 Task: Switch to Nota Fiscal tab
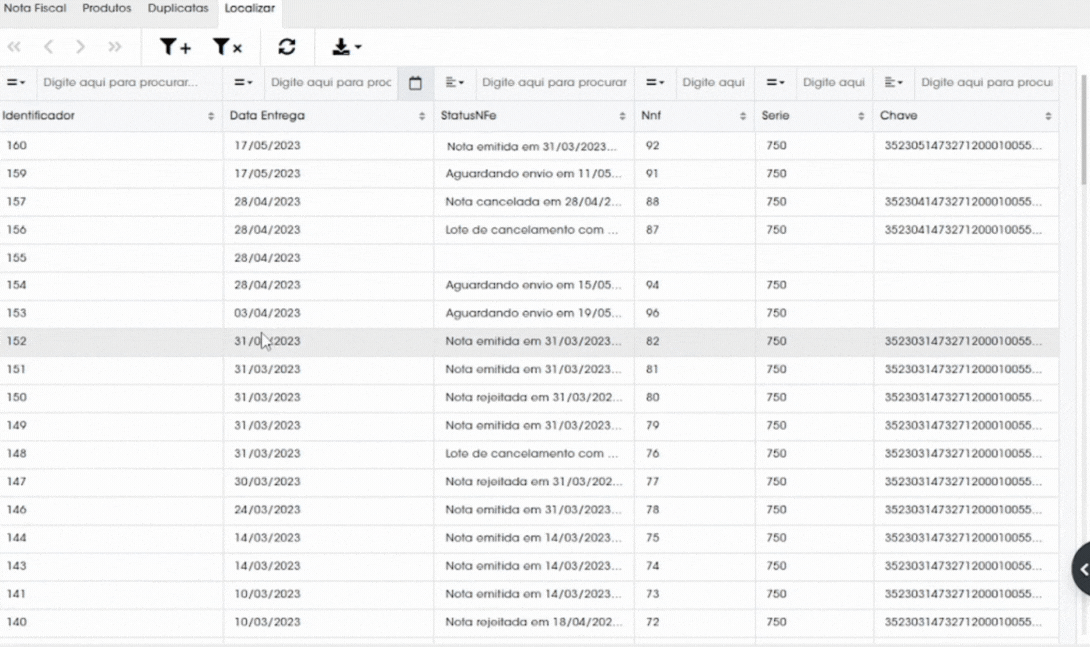pyautogui.click(x=35, y=8)
